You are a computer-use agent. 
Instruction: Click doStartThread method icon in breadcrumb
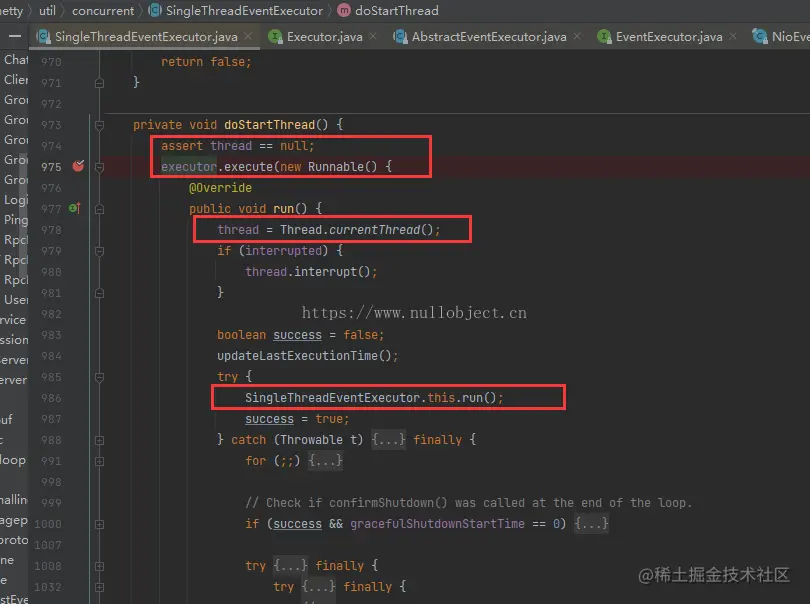[x=344, y=10]
